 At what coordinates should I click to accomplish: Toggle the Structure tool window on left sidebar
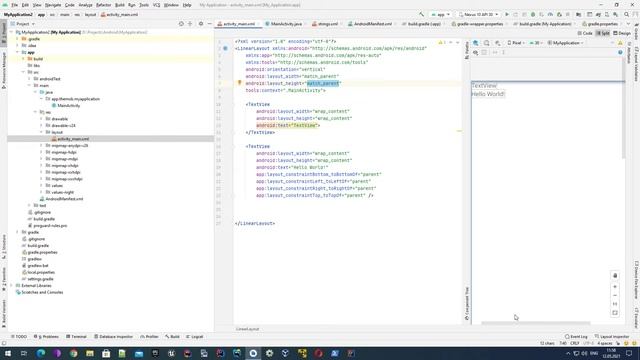click(x=4, y=247)
